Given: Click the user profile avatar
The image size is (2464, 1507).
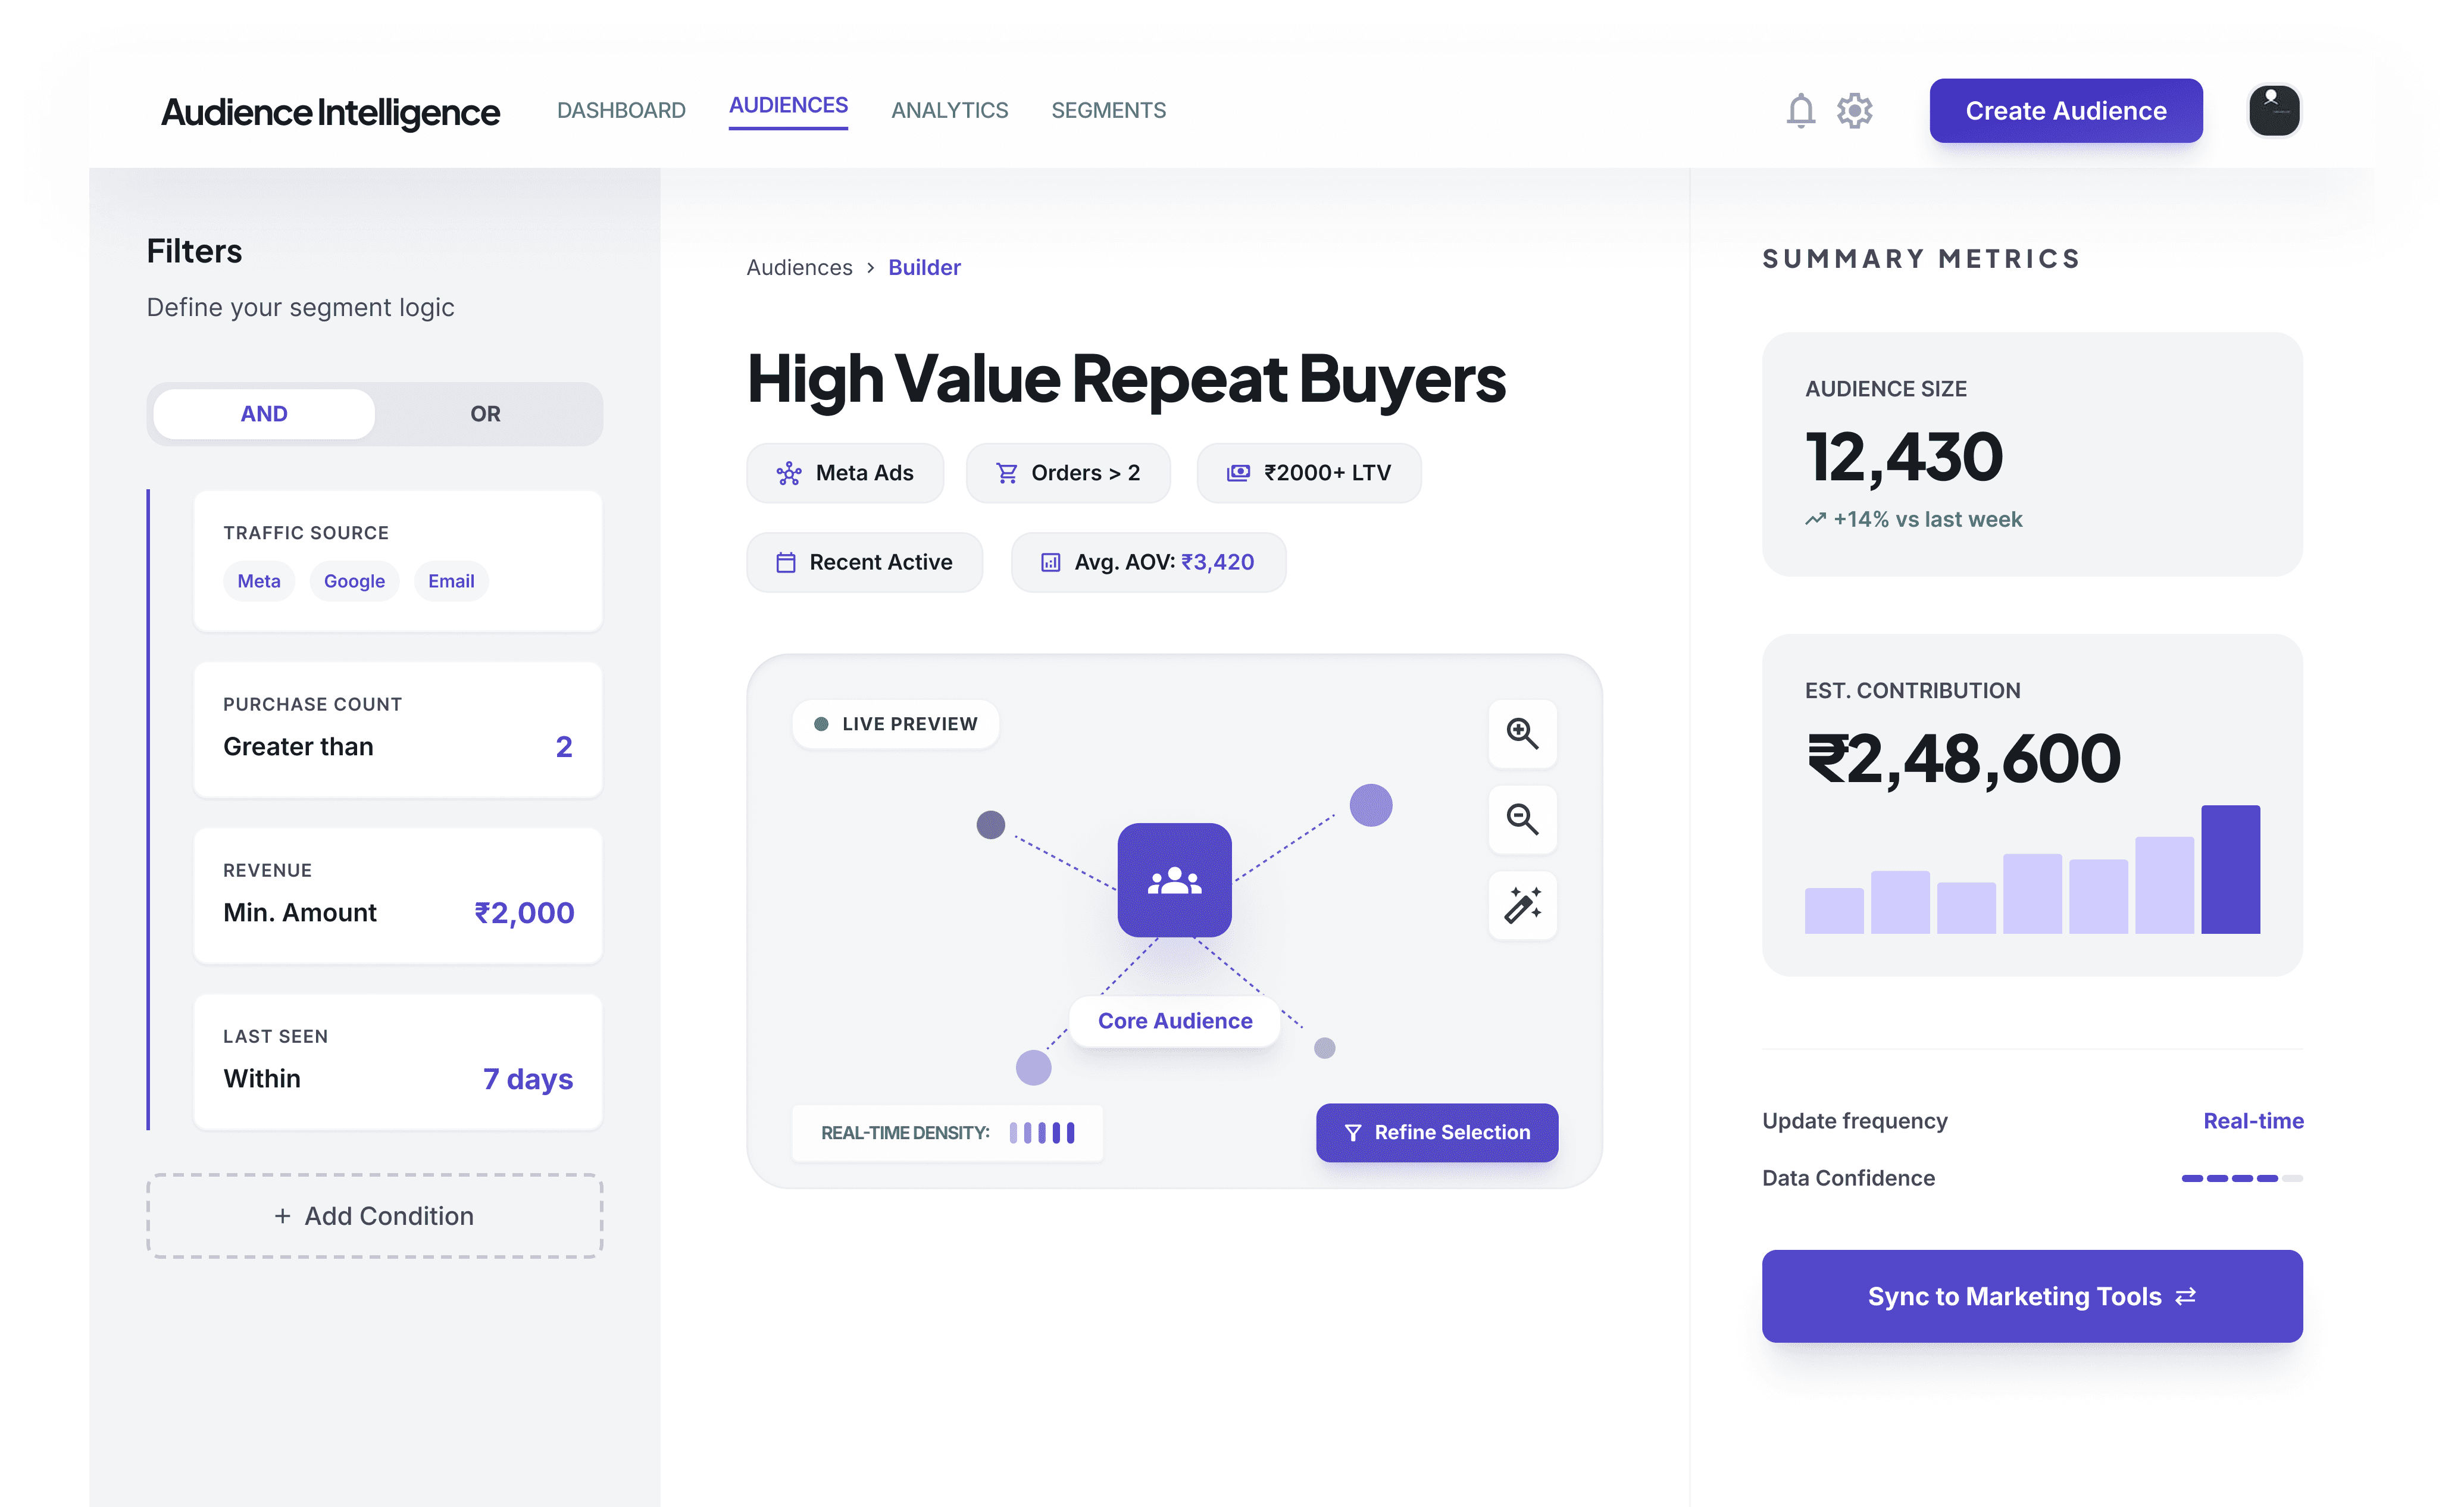Looking at the screenshot, I should point(2274,111).
